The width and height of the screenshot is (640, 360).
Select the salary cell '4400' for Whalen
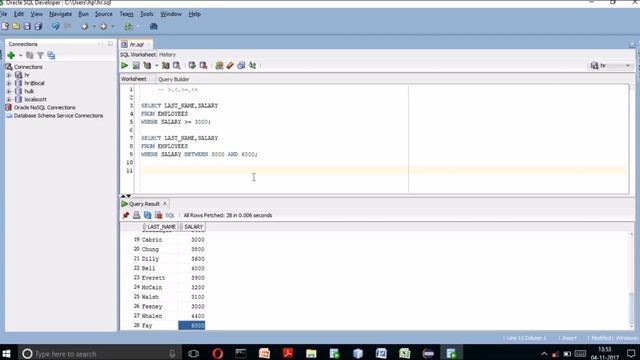pos(192,316)
